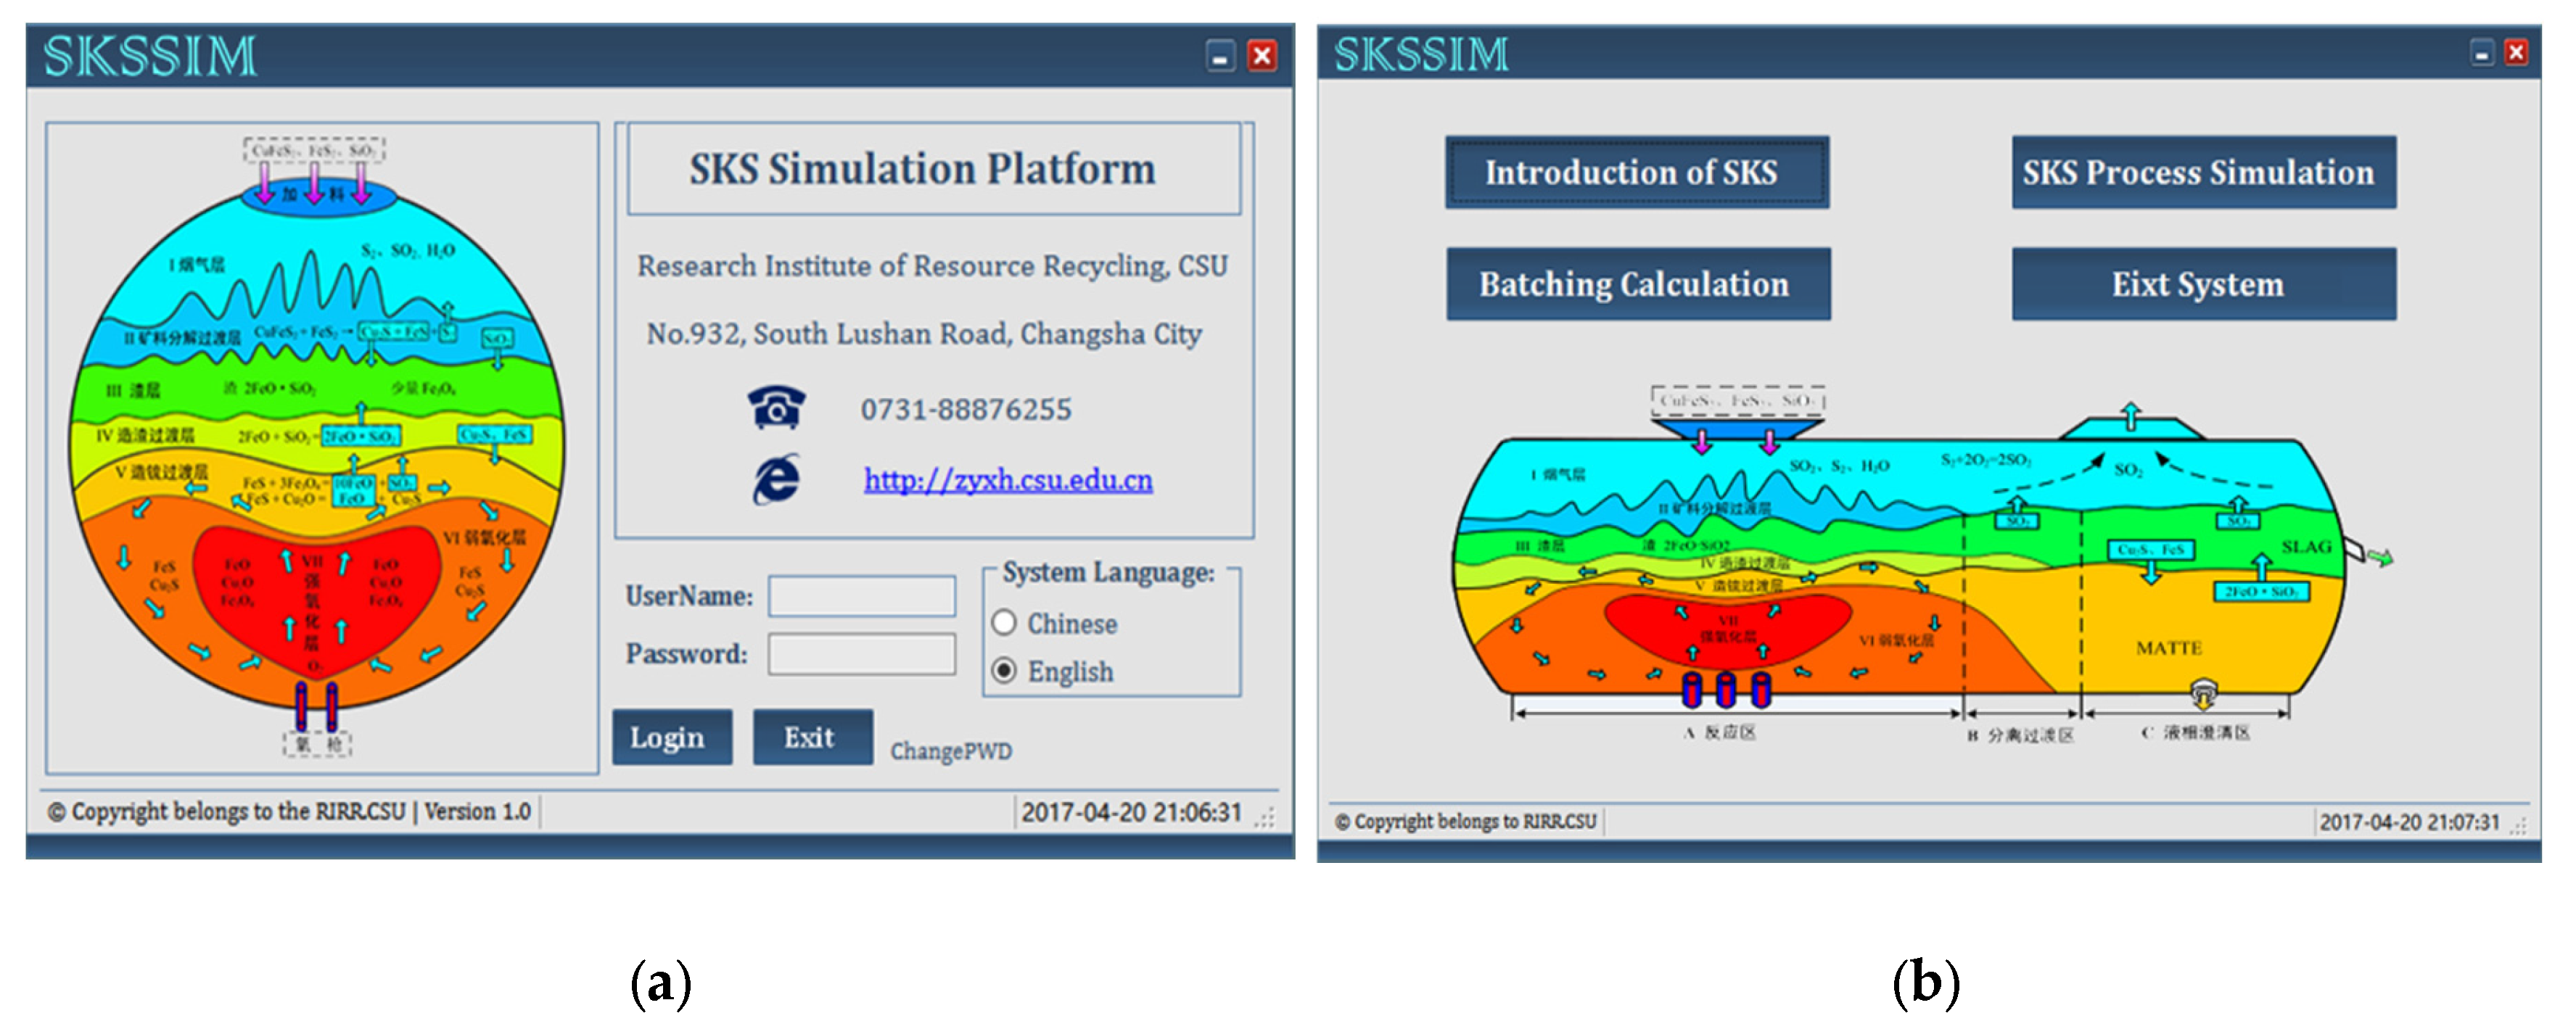This screenshot has height=1029, width=2576.
Task: Open Introduction of SKS
Action: [x=1637, y=173]
